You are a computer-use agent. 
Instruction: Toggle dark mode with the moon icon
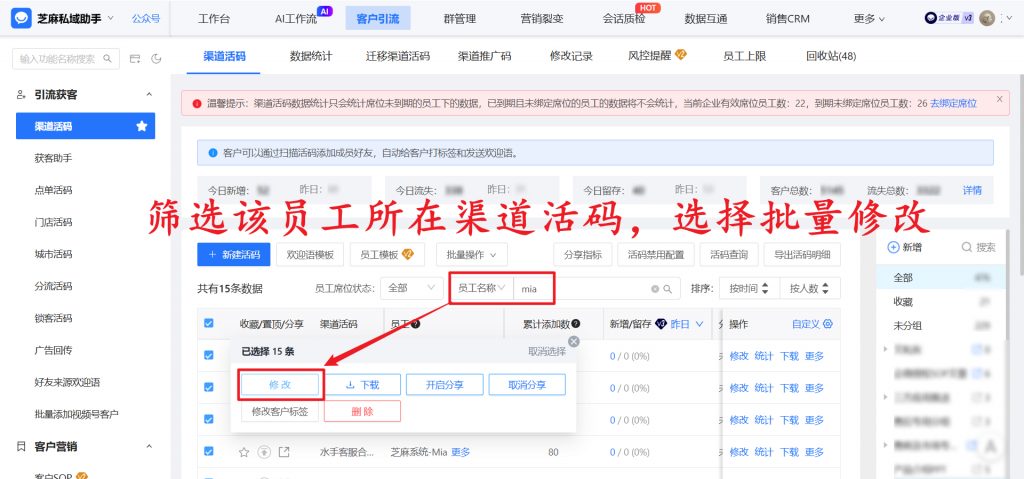[156, 59]
